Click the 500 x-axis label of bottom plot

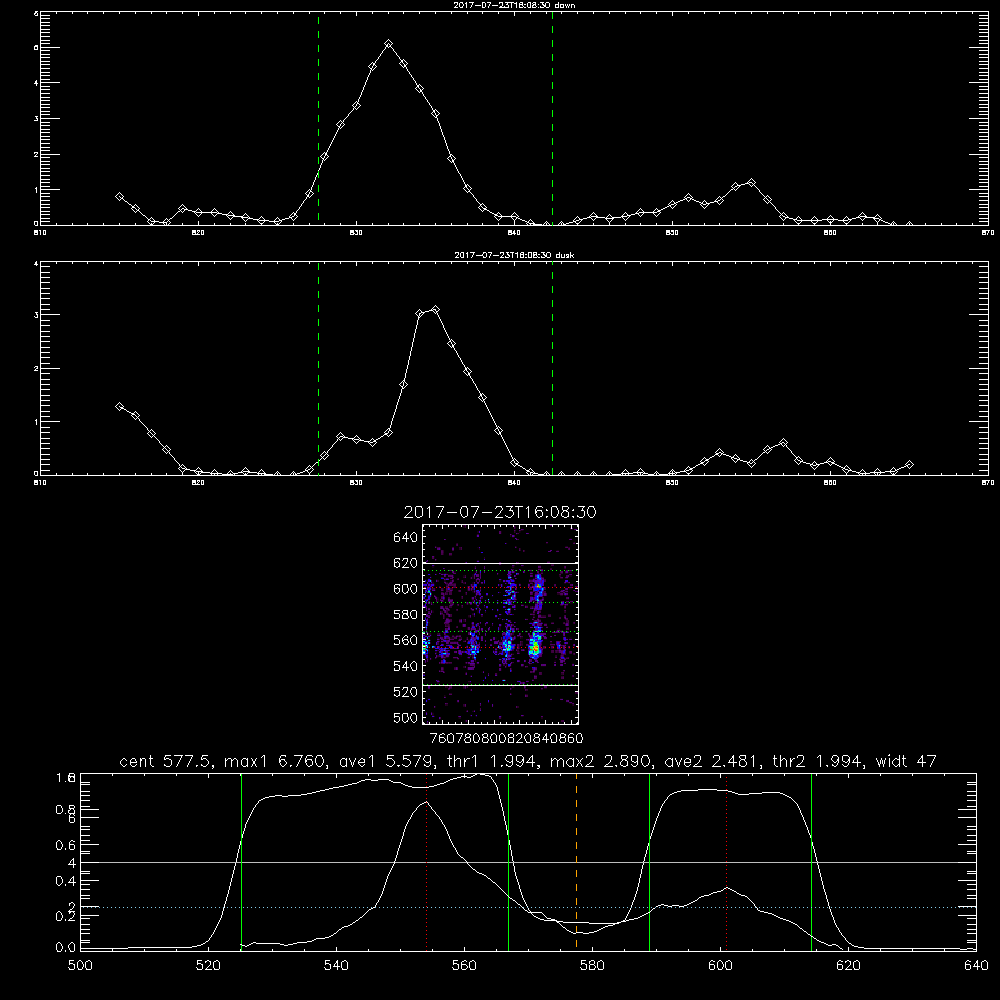pos(80,966)
